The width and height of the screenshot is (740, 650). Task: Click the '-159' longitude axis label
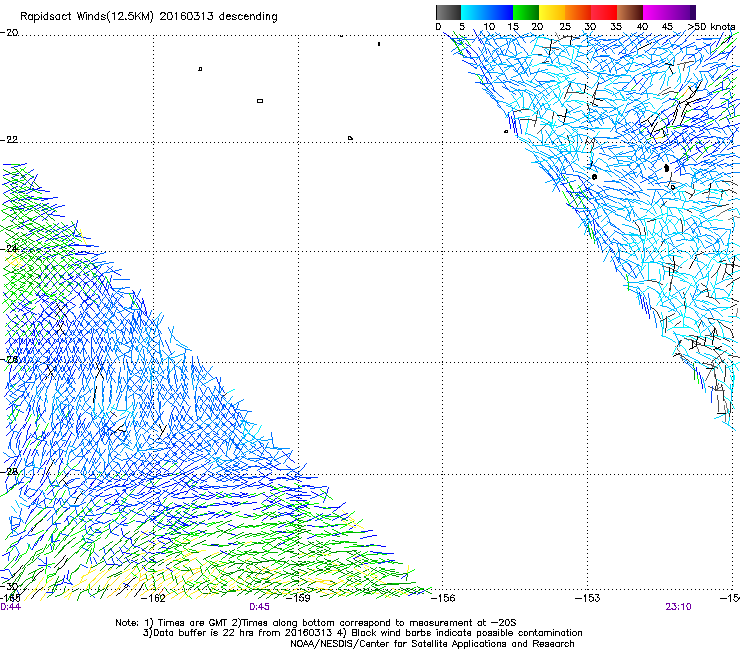coord(298,599)
